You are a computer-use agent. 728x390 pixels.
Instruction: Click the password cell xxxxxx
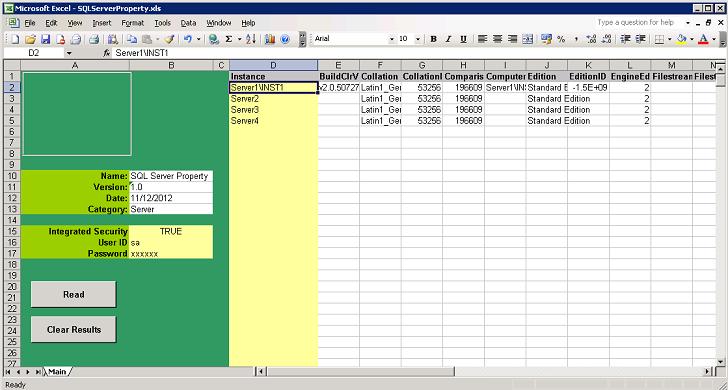(x=171, y=254)
